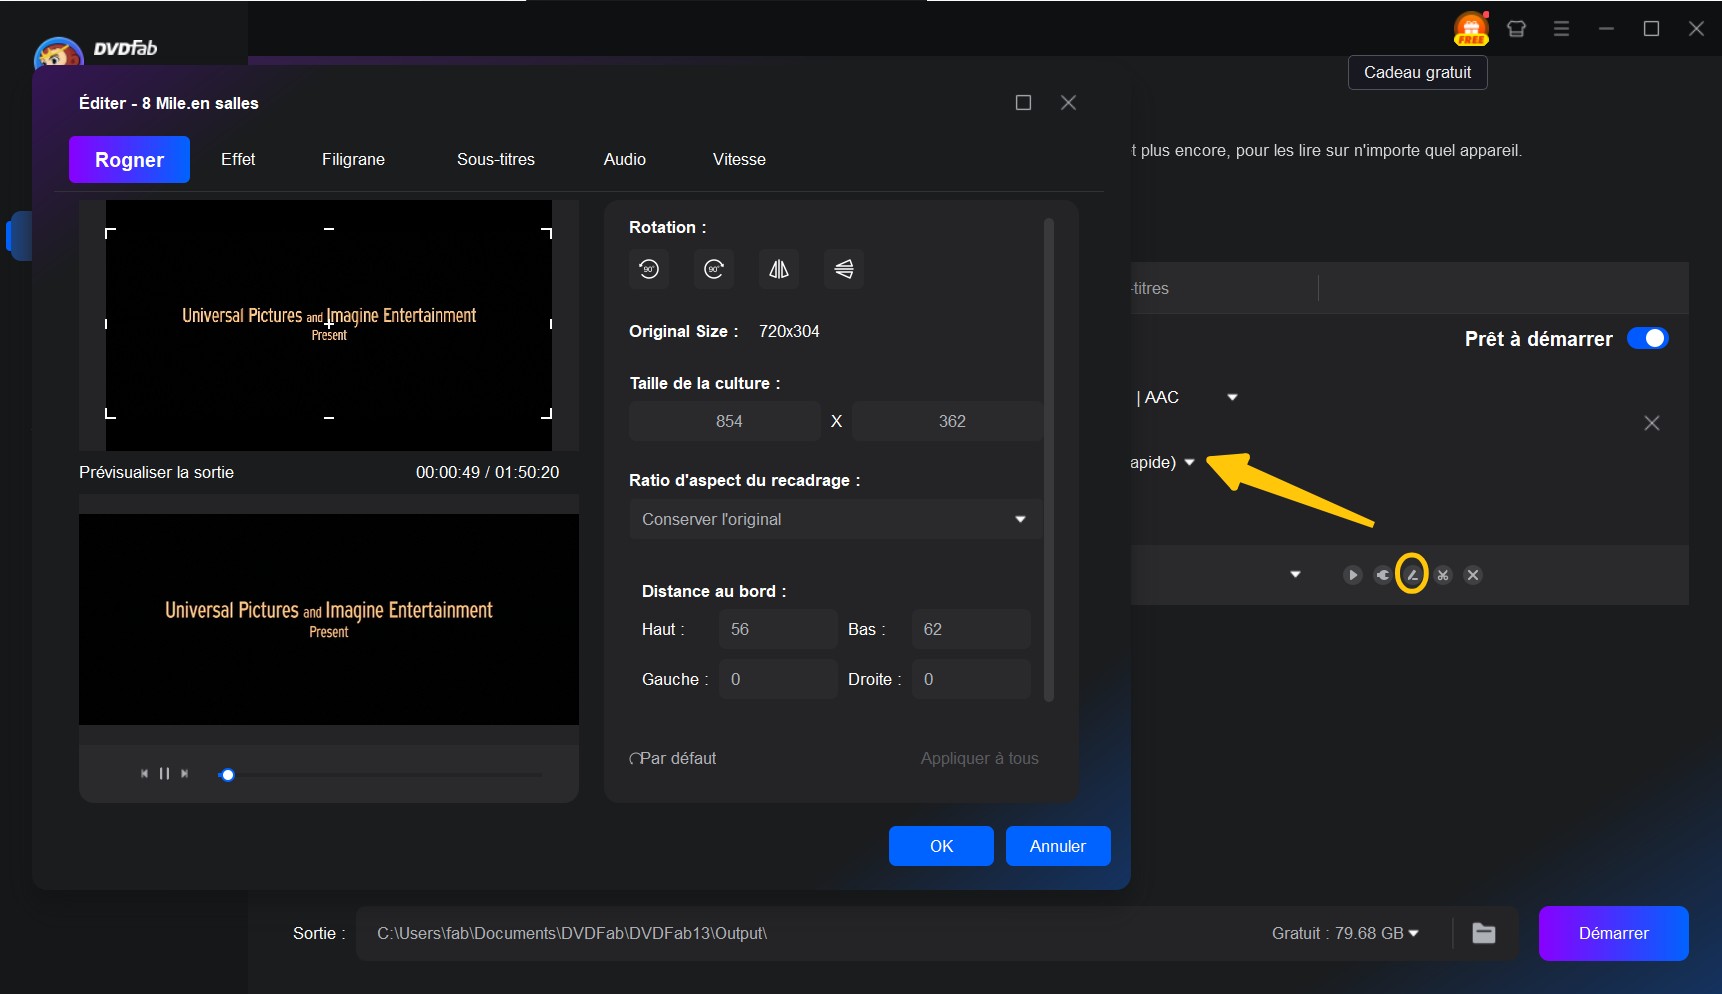Click the circled edit pencil icon
This screenshot has height=994, width=1722.
pyautogui.click(x=1412, y=575)
